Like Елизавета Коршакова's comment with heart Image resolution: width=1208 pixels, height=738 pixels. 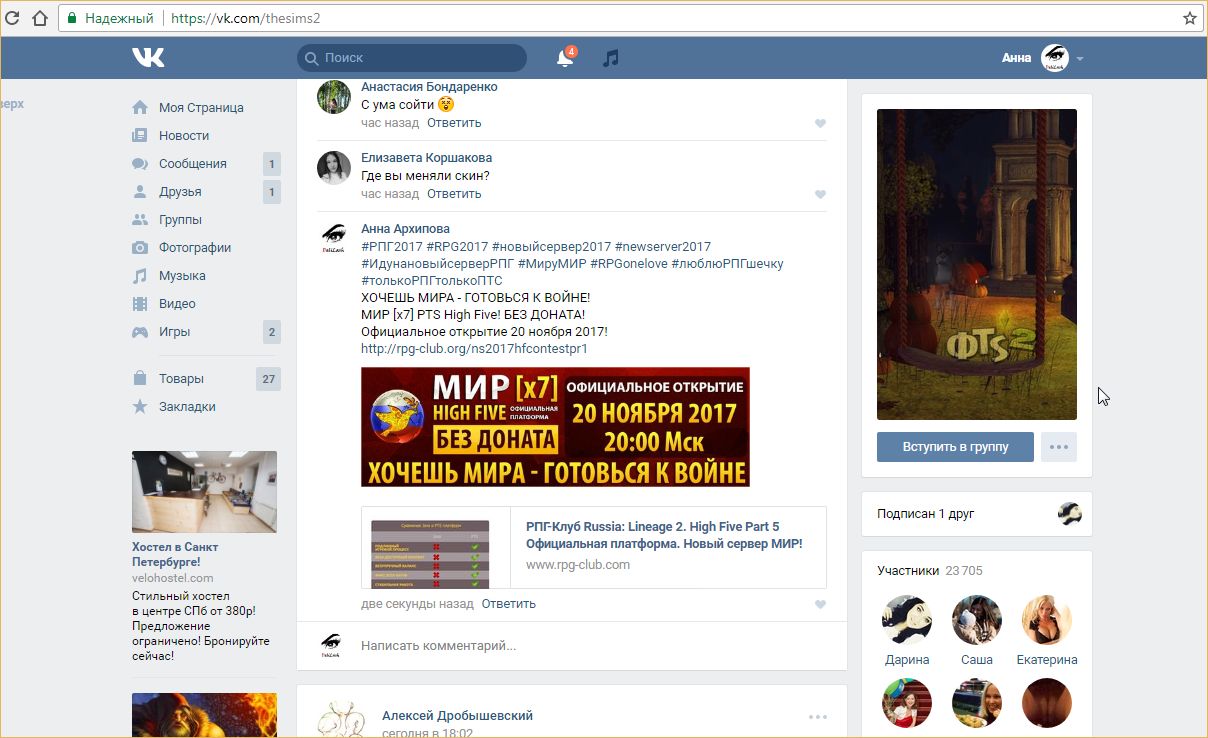pyautogui.click(x=820, y=194)
